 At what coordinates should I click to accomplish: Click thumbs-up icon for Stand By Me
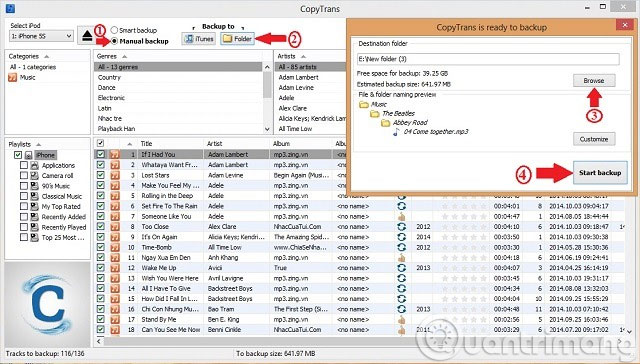click(x=402, y=319)
